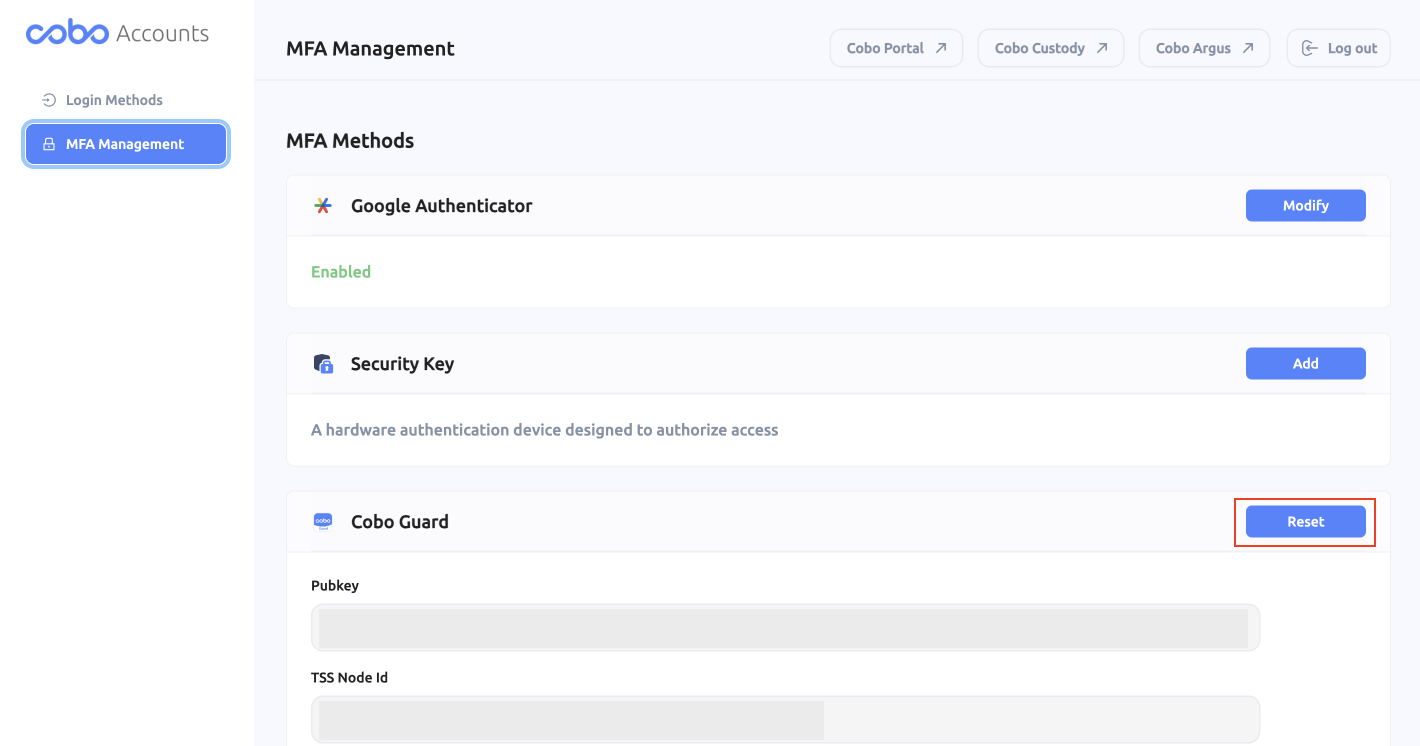1420x746 pixels.
Task: Click the Google Authenticator colorful icon
Action: (323, 206)
